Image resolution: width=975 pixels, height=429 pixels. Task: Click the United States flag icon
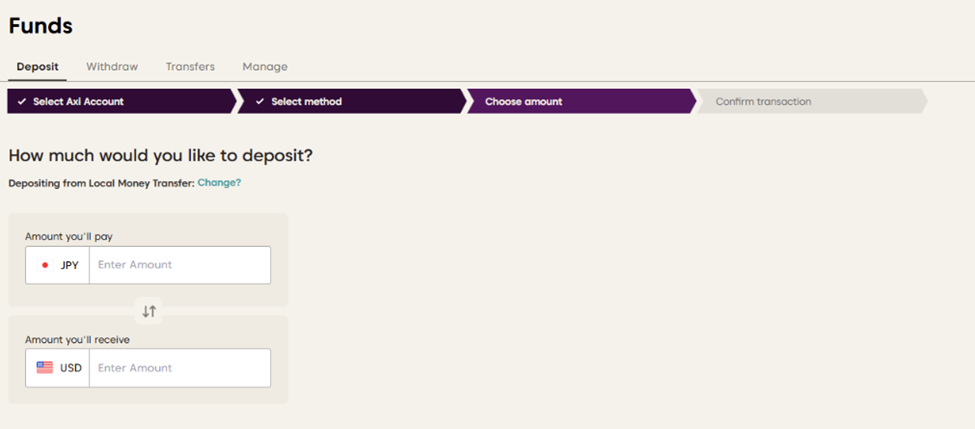(x=45, y=368)
